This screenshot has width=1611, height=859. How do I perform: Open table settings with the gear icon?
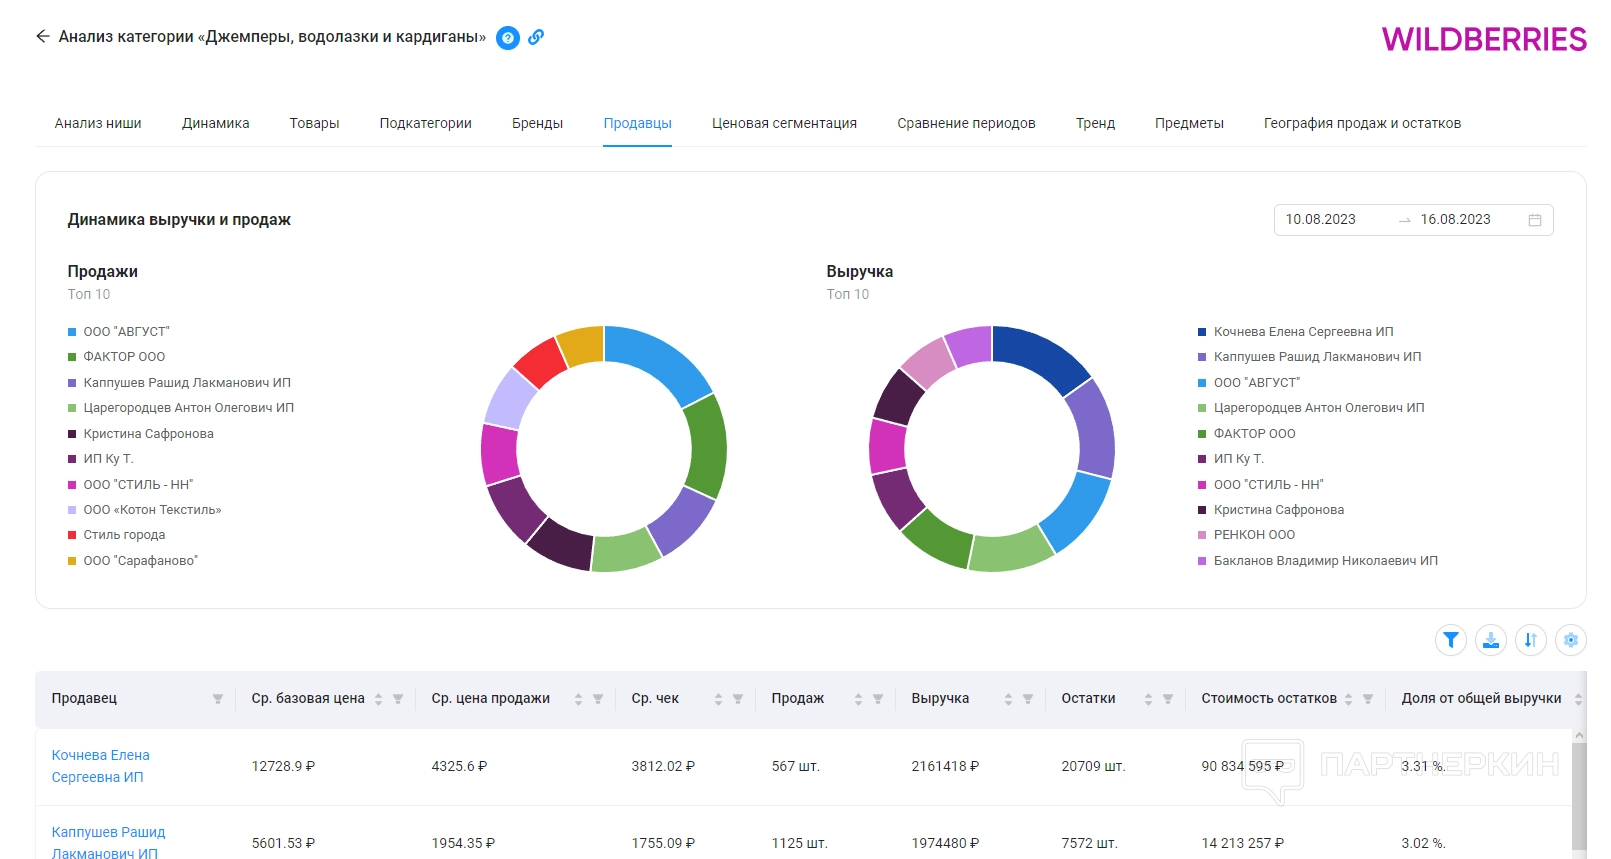coord(1570,640)
